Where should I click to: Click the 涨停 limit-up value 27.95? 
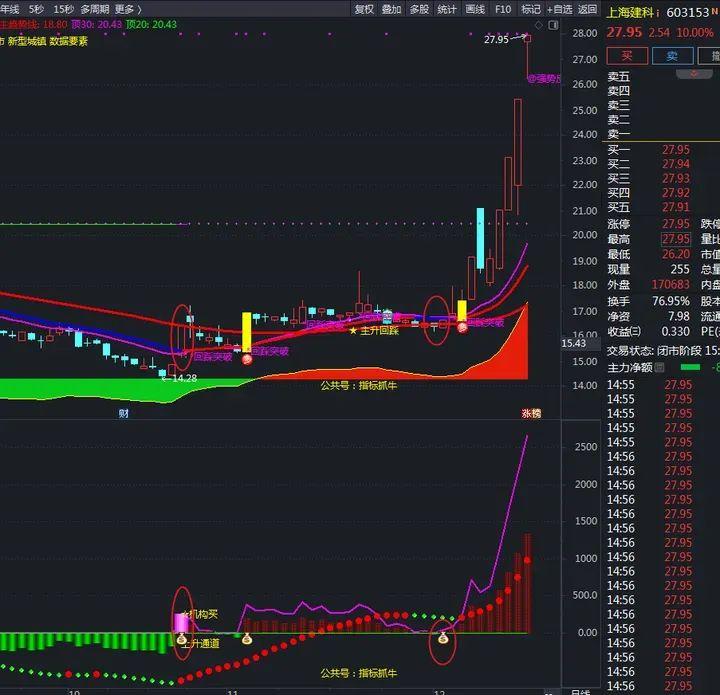pos(676,224)
